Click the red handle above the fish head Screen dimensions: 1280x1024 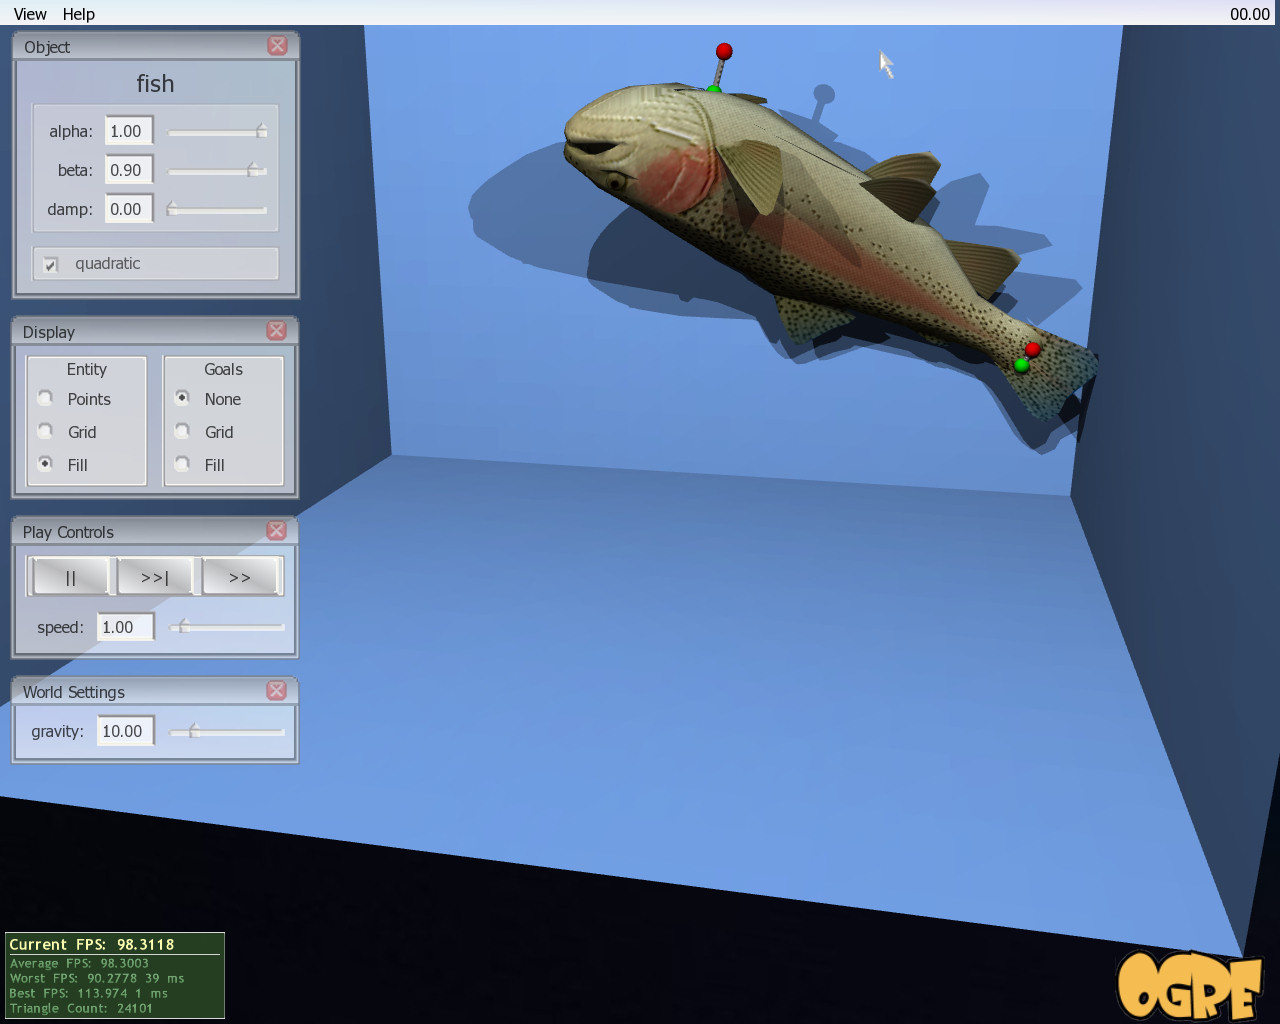tap(724, 51)
